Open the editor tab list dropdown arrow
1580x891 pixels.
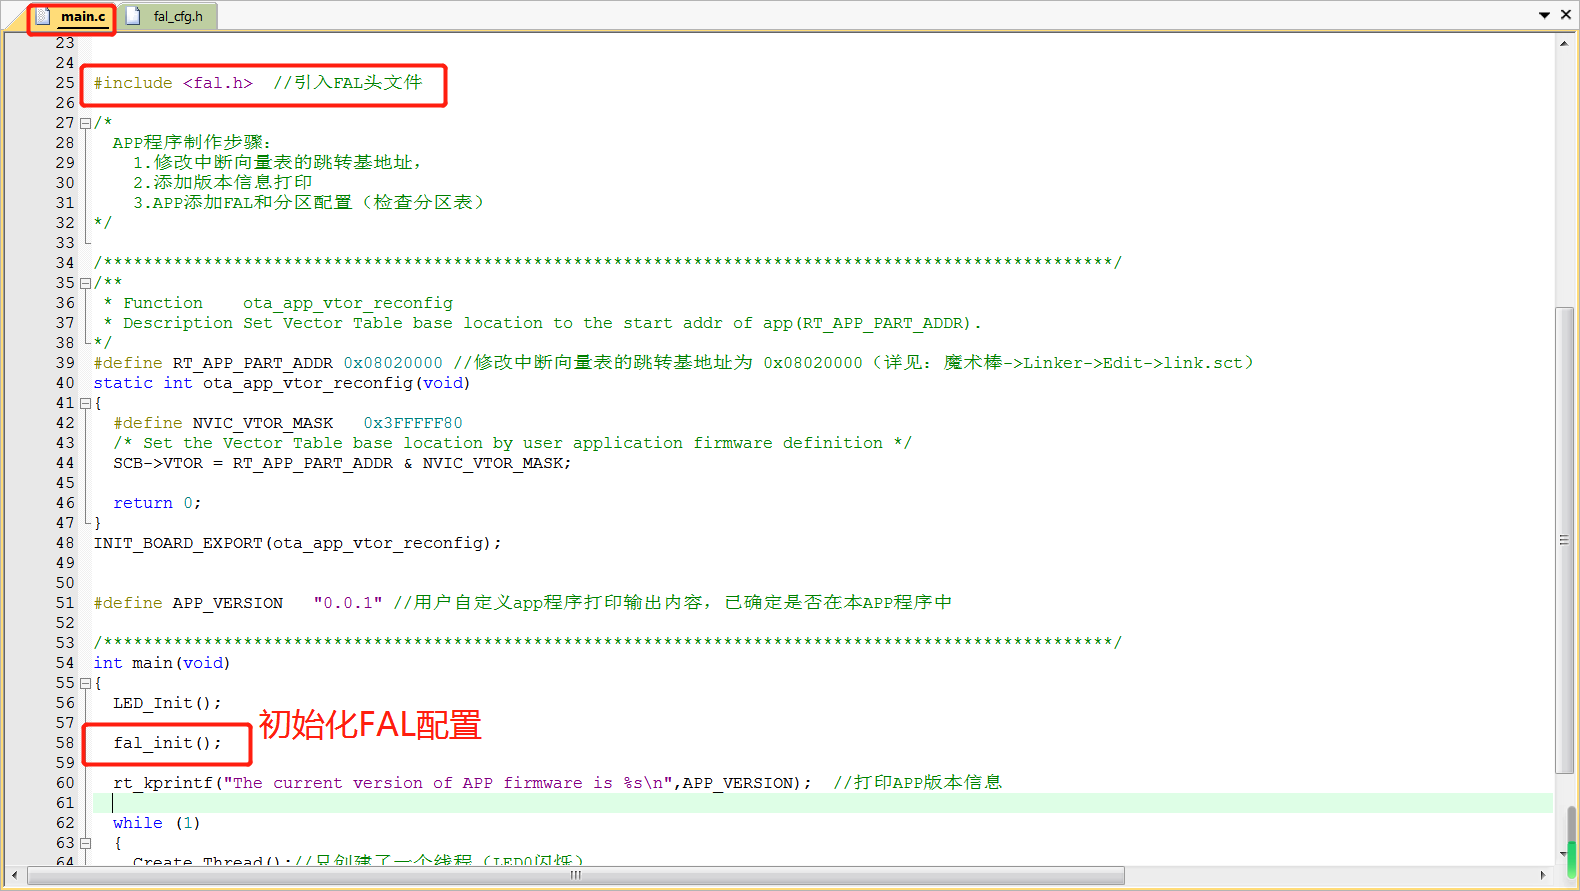pyautogui.click(x=1545, y=15)
